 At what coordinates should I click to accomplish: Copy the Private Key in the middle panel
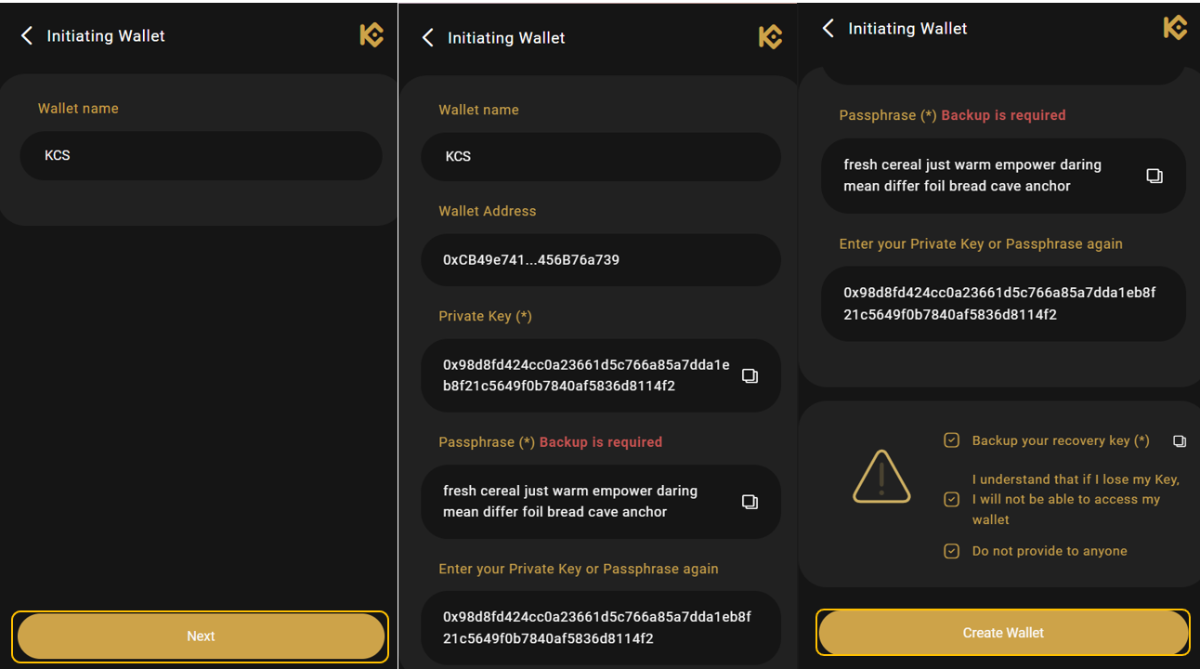(749, 376)
